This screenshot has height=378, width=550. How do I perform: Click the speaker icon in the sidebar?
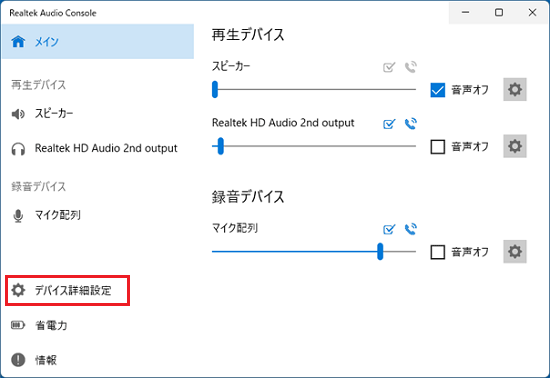[18, 114]
